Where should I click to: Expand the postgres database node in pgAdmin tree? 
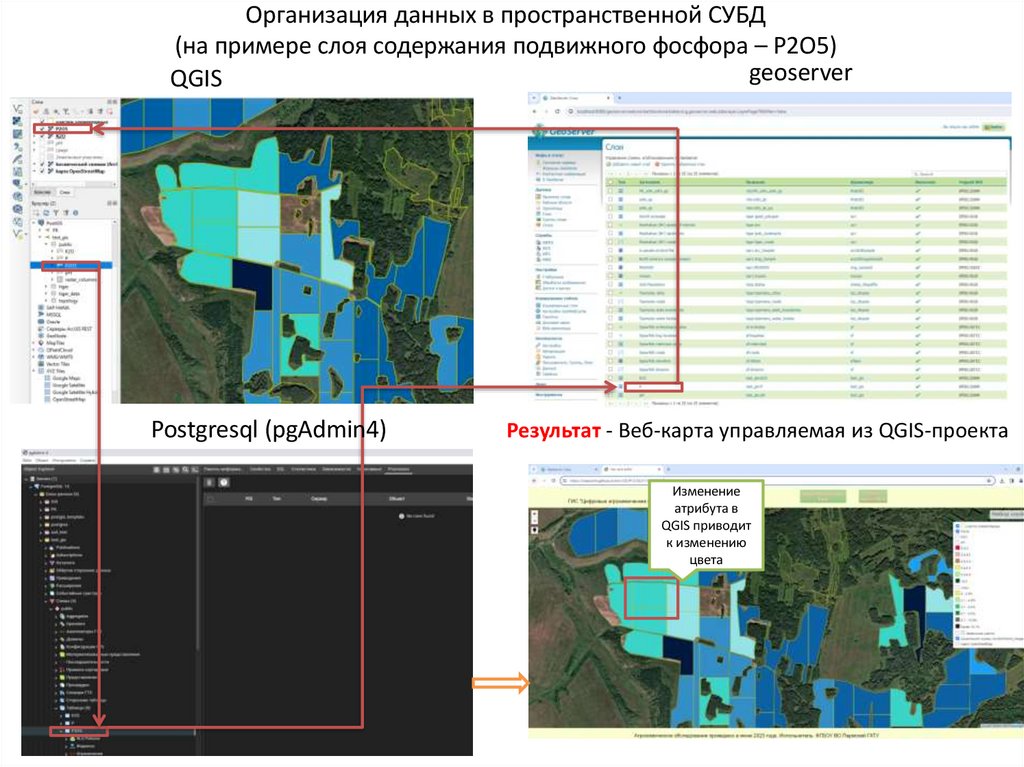pos(41,525)
